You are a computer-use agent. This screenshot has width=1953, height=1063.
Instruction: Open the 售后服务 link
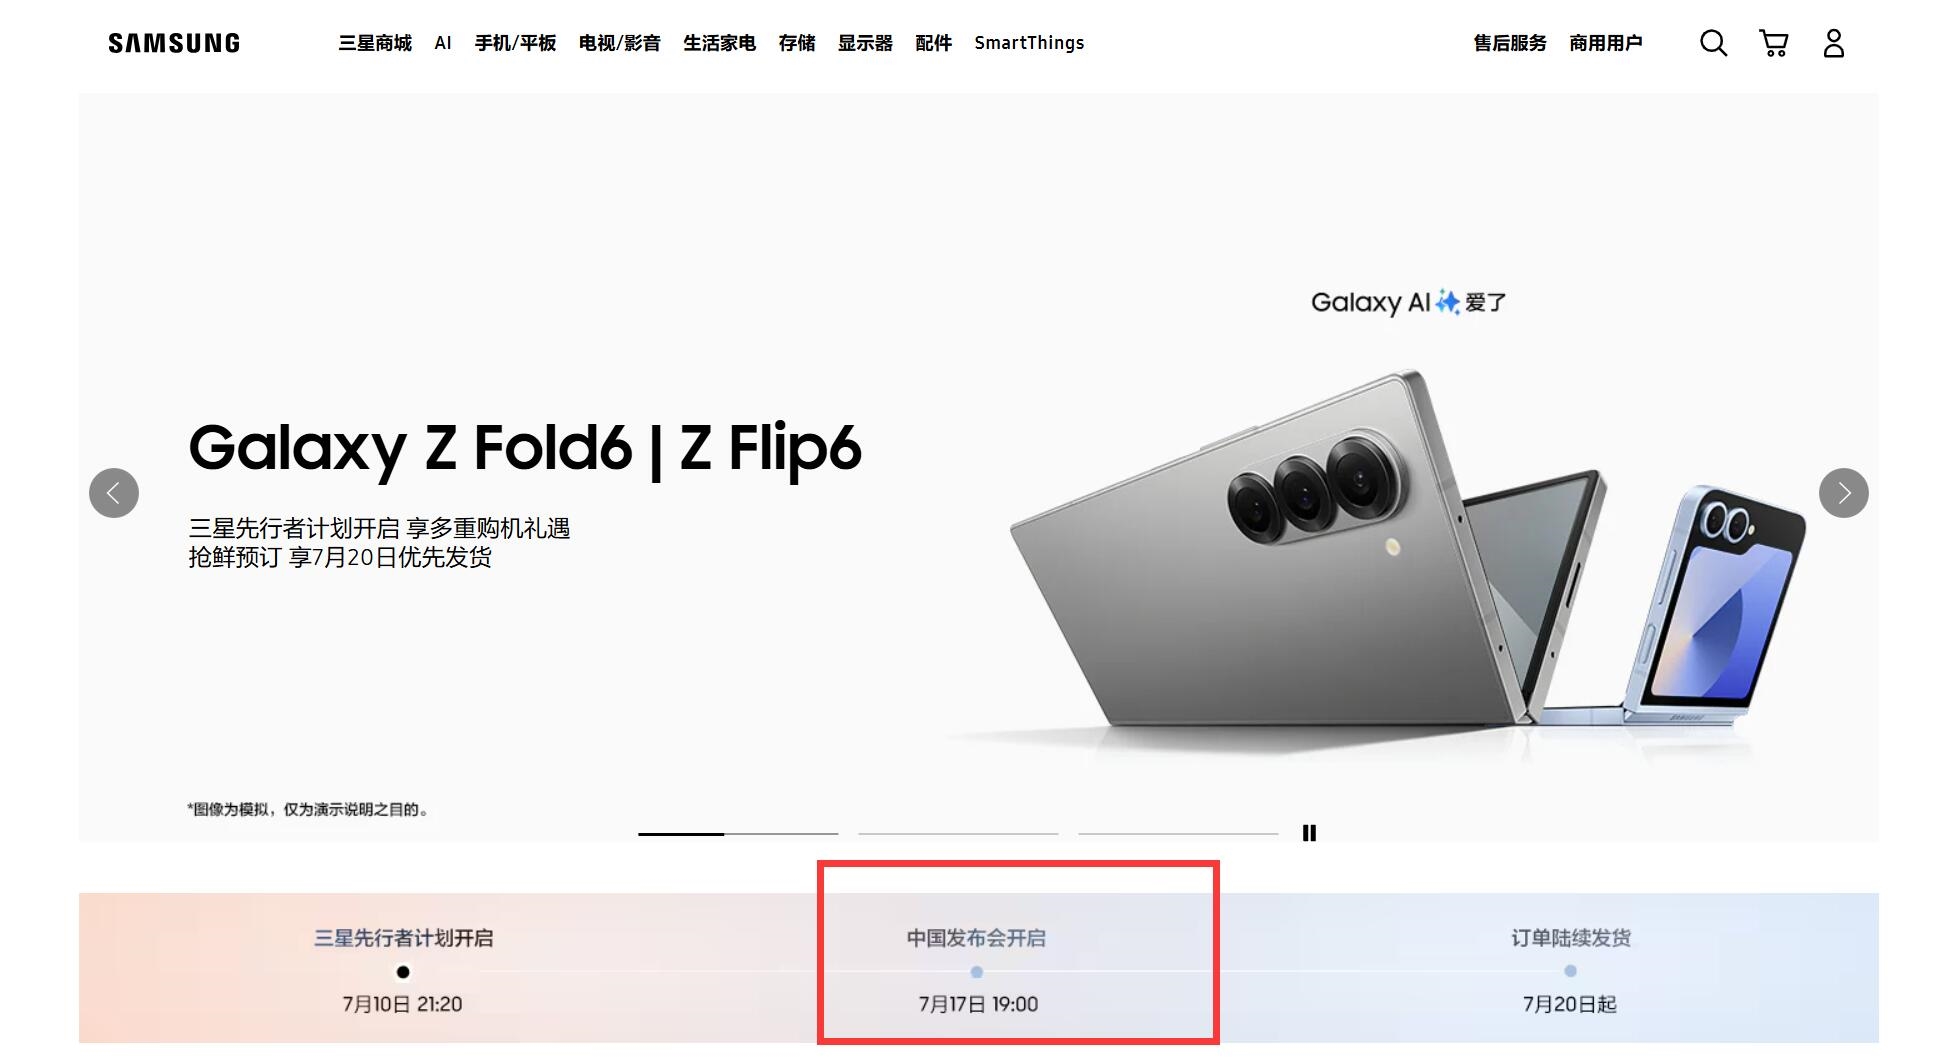pyautogui.click(x=1509, y=43)
